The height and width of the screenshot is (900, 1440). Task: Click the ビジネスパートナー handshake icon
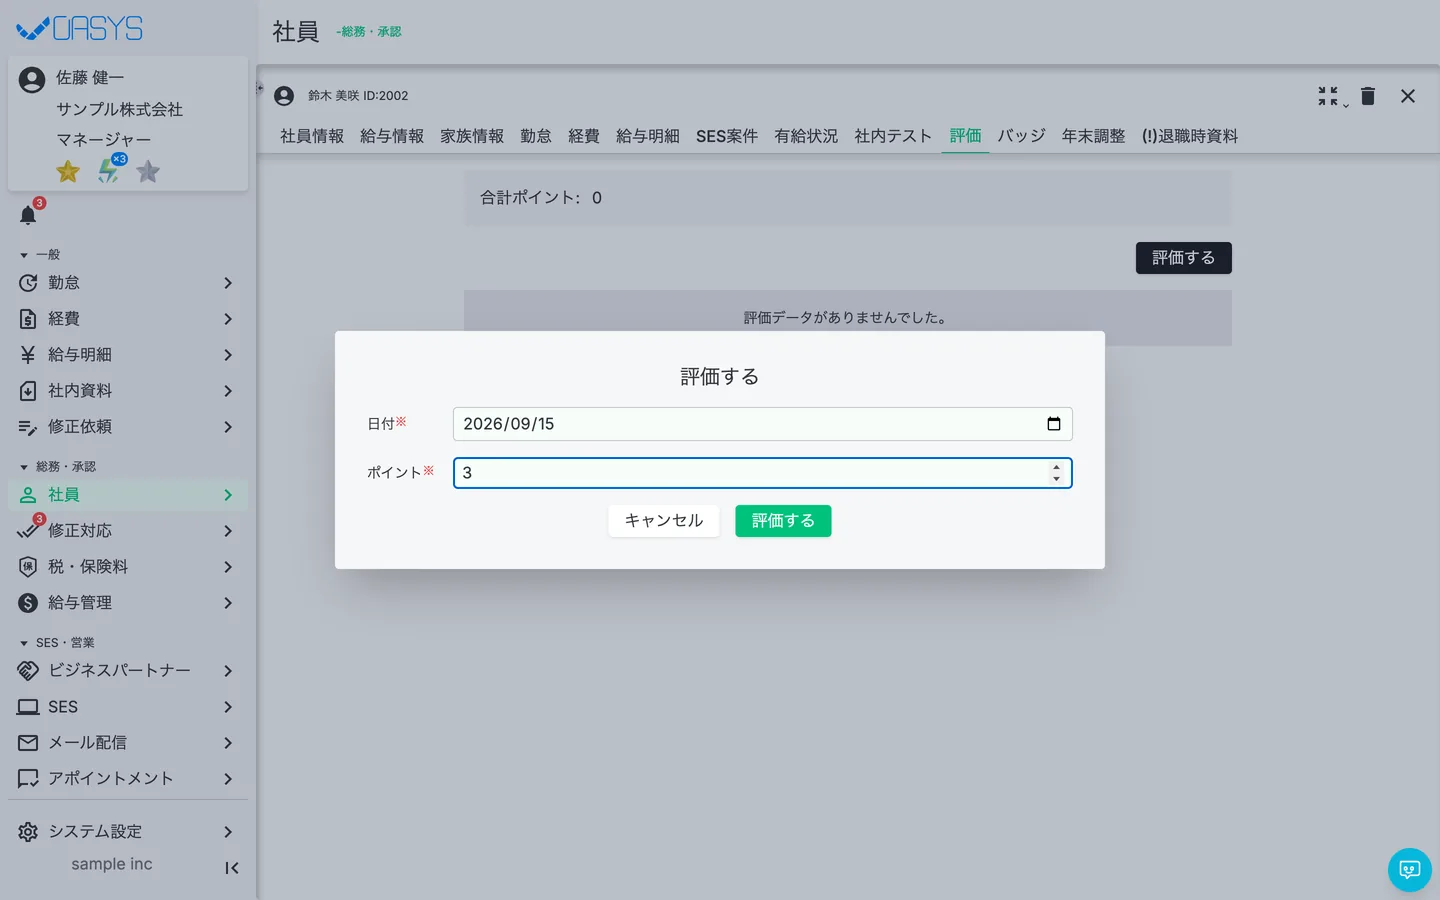point(28,671)
